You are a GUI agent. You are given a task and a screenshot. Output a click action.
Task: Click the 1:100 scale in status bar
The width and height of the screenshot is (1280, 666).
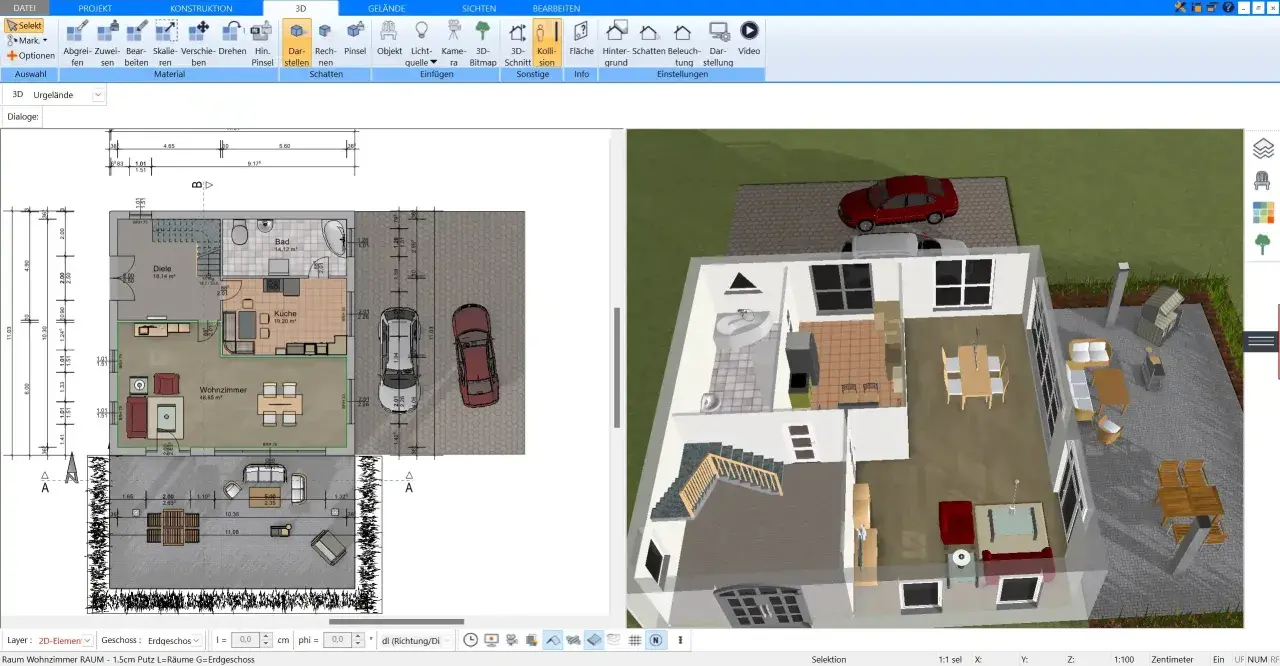tap(1125, 659)
